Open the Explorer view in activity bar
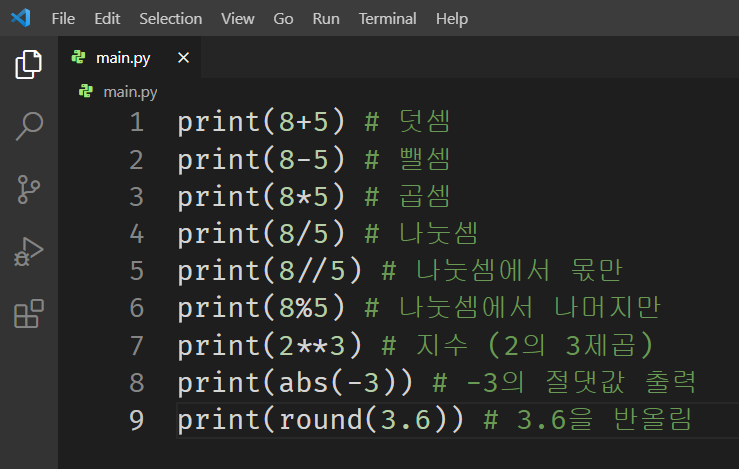 coord(29,64)
